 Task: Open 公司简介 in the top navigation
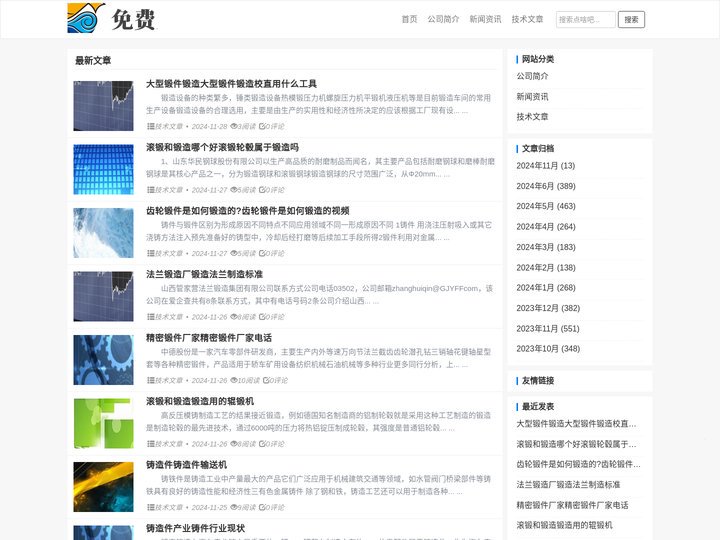(x=443, y=19)
